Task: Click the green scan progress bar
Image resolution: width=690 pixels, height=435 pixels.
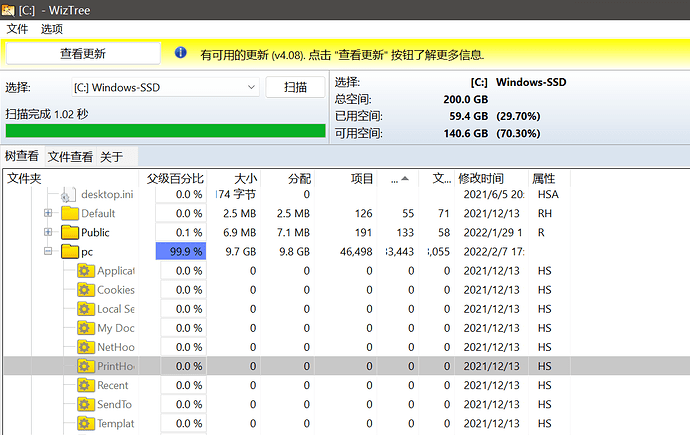Action: (165, 131)
